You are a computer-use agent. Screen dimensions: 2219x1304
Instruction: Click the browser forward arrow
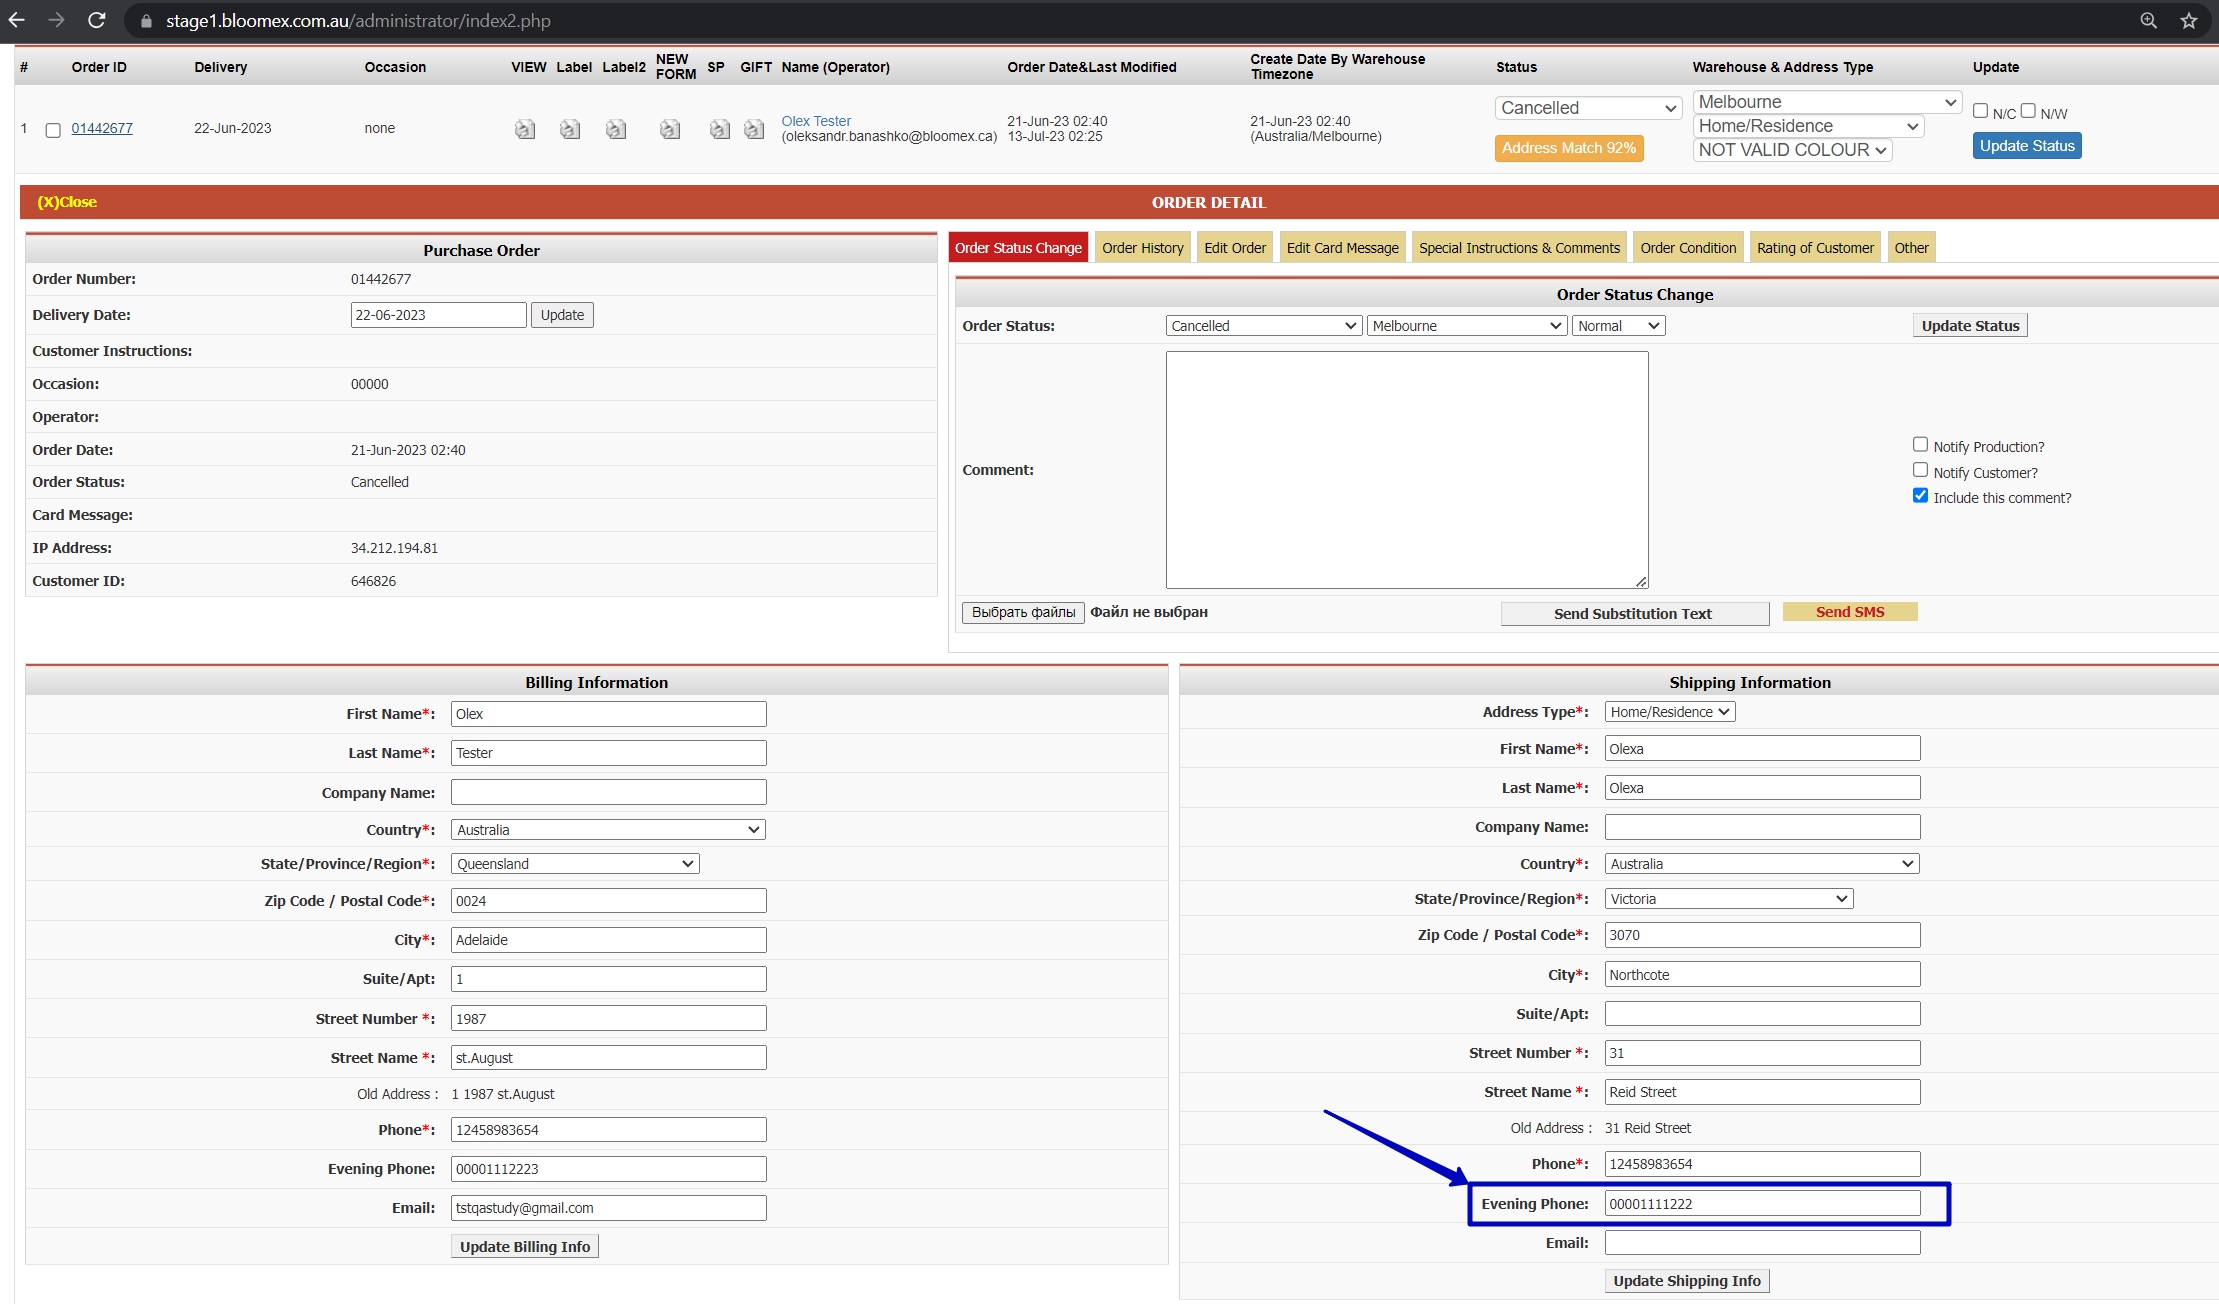point(56,20)
